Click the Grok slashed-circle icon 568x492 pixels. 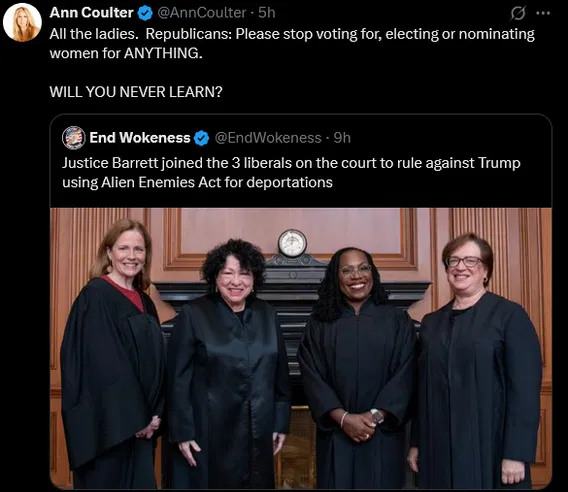(x=518, y=13)
